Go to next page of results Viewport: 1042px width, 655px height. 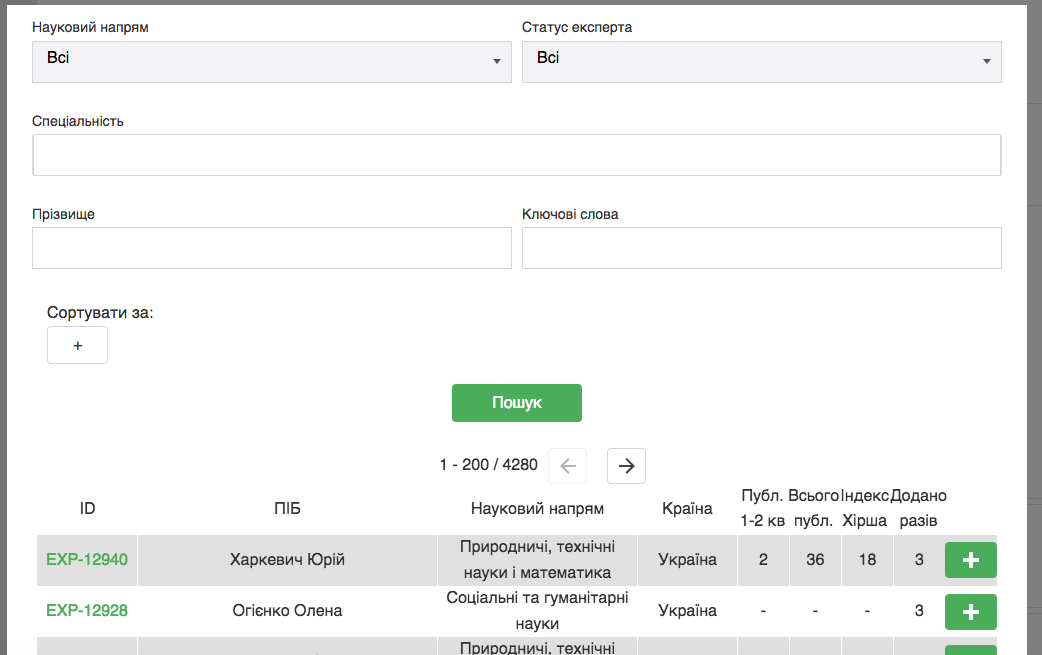pyautogui.click(x=626, y=466)
